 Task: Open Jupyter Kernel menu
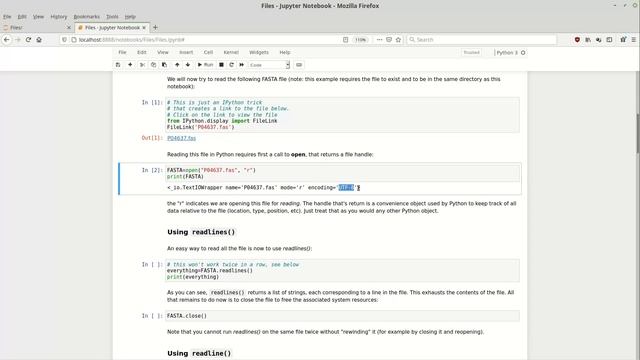[x=231, y=52]
